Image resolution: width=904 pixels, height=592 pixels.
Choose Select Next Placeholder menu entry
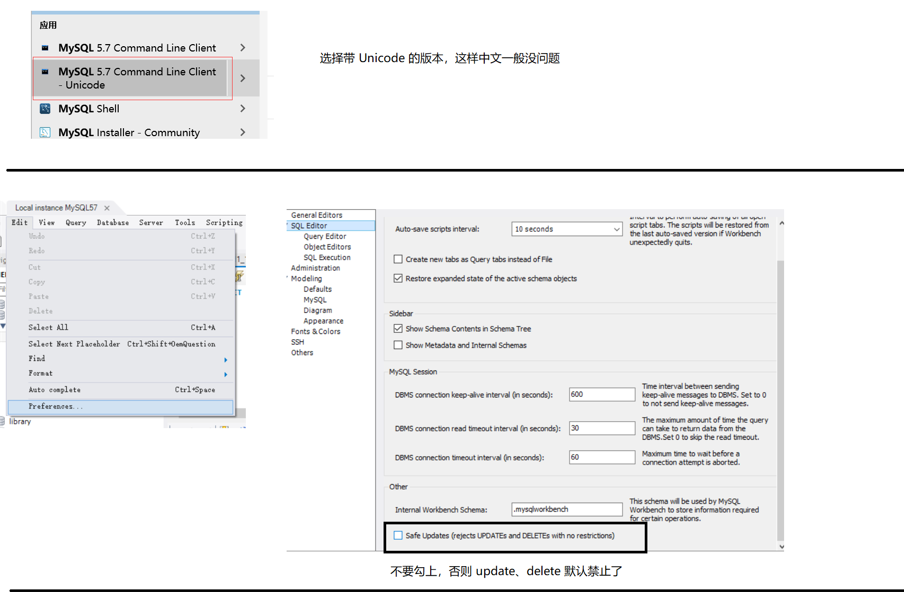[x=121, y=344]
